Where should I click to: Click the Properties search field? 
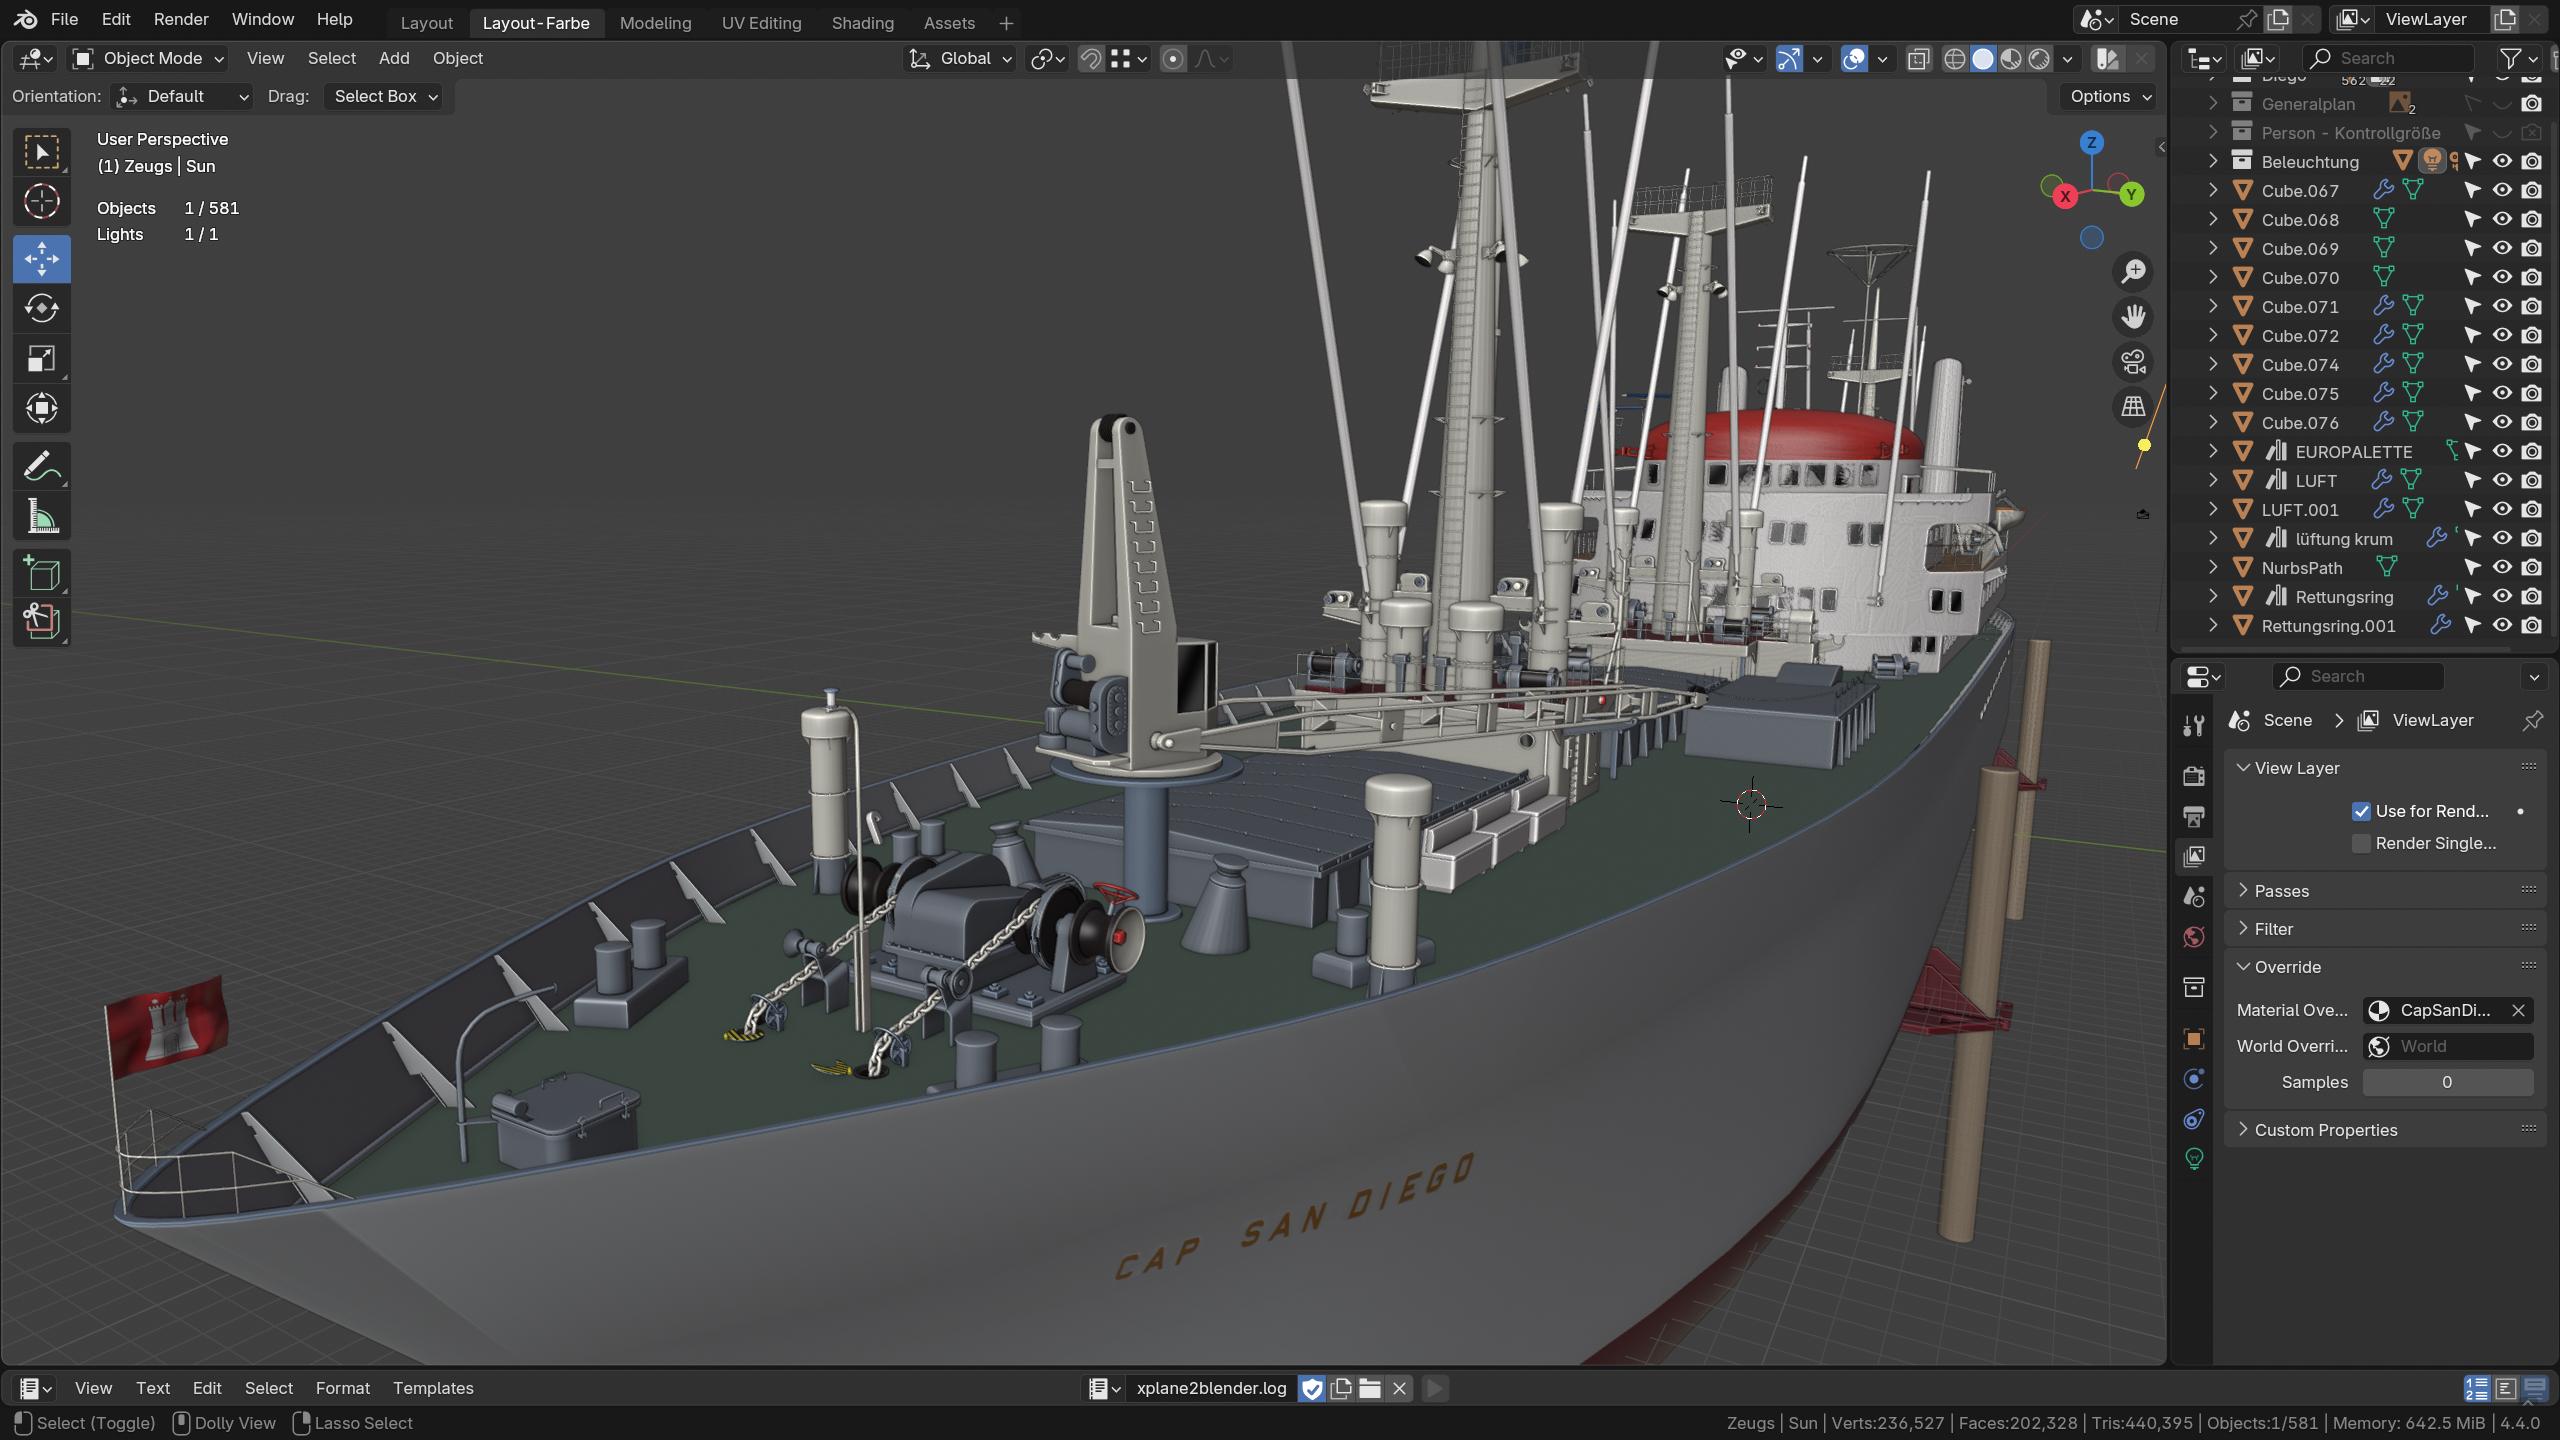click(x=2358, y=676)
